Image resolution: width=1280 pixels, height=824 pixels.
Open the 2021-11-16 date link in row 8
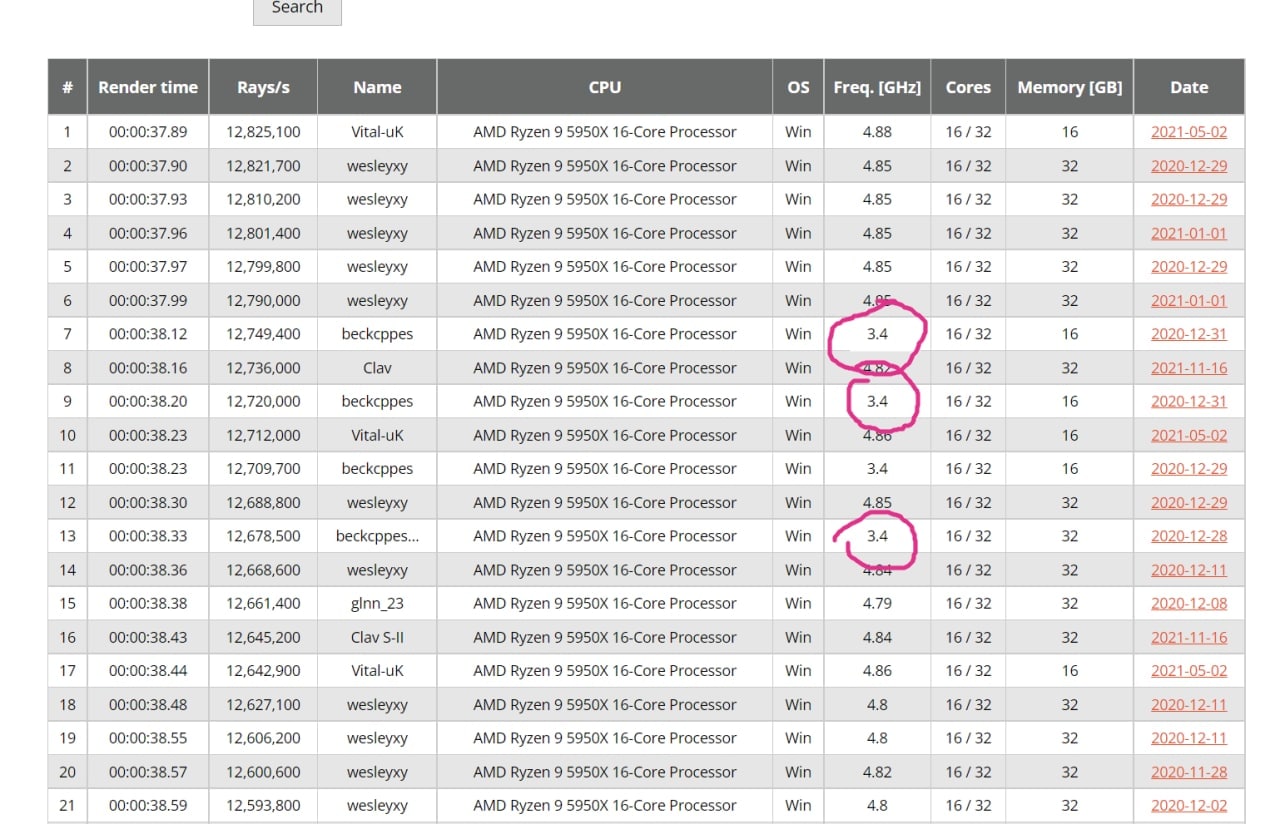(1189, 368)
